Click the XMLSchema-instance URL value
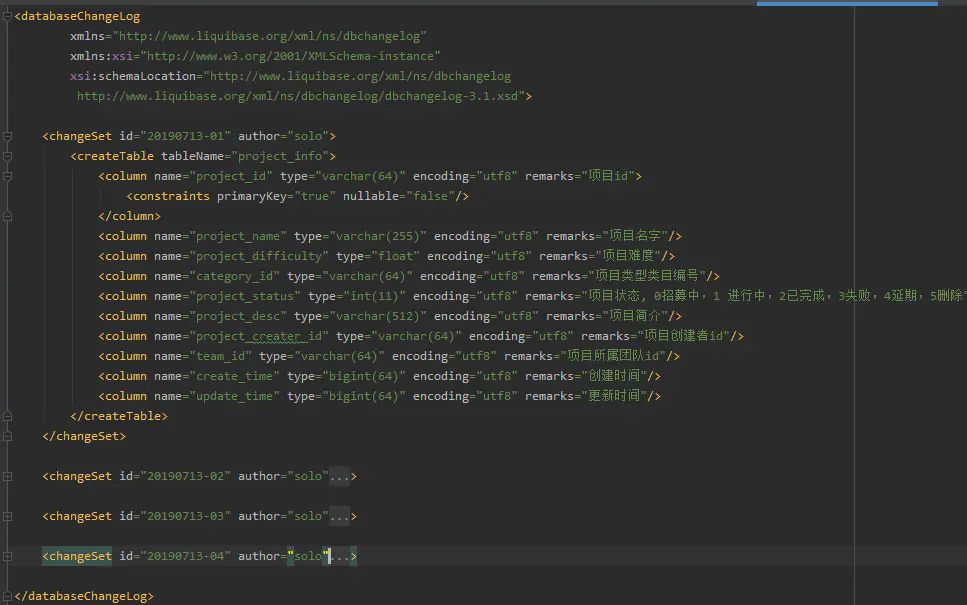The image size is (967, 605). [290, 56]
